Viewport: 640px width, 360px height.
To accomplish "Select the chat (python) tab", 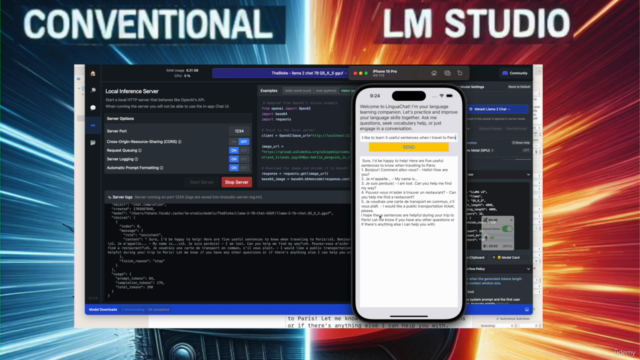I will pyautogui.click(x=326, y=91).
